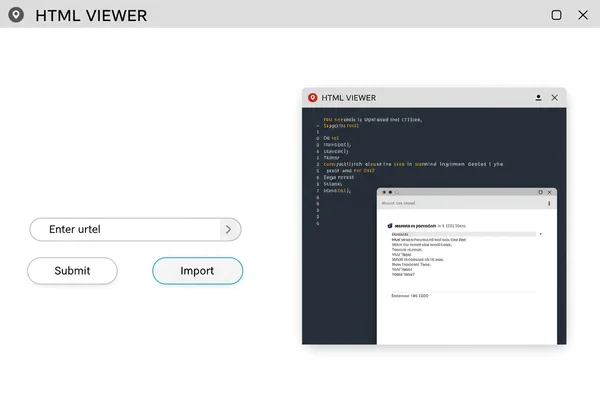
Task: Click the three-dot menu in nested browser window
Action: click(x=549, y=203)
